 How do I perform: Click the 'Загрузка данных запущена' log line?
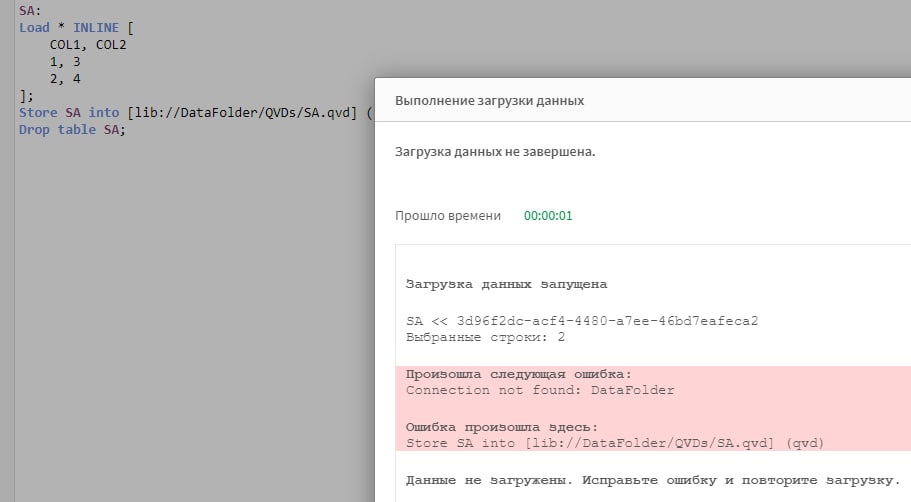pyautogui.click(x=506, y=284)
